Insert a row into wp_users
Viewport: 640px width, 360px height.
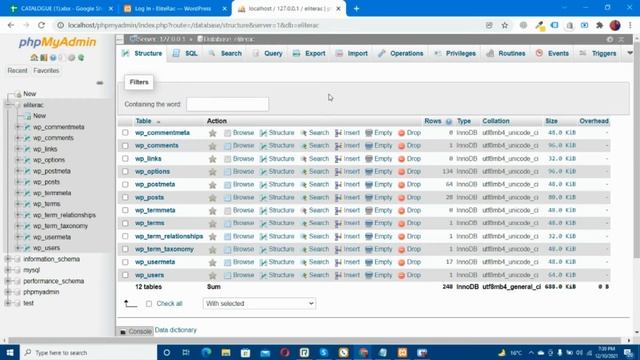(x=347, y=275)
